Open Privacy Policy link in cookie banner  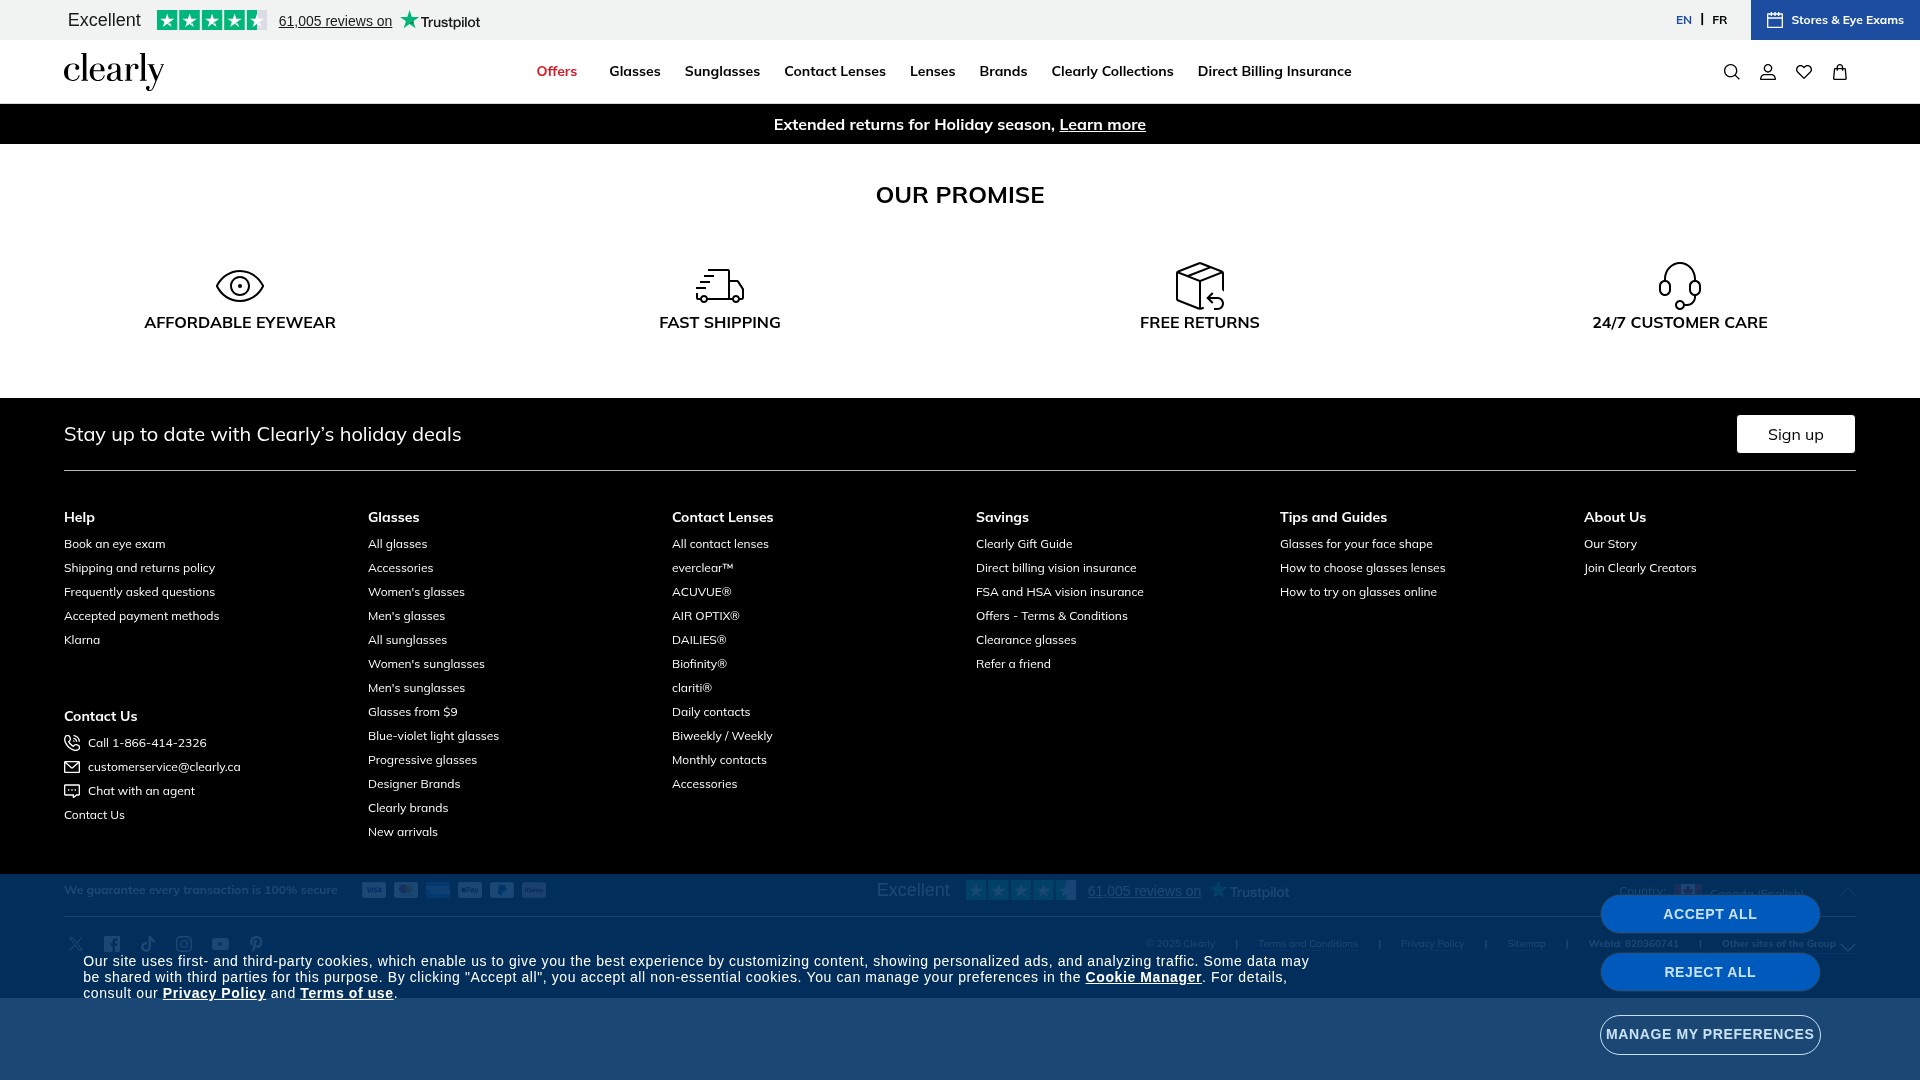pyautogui.click(x=214, y=993)
